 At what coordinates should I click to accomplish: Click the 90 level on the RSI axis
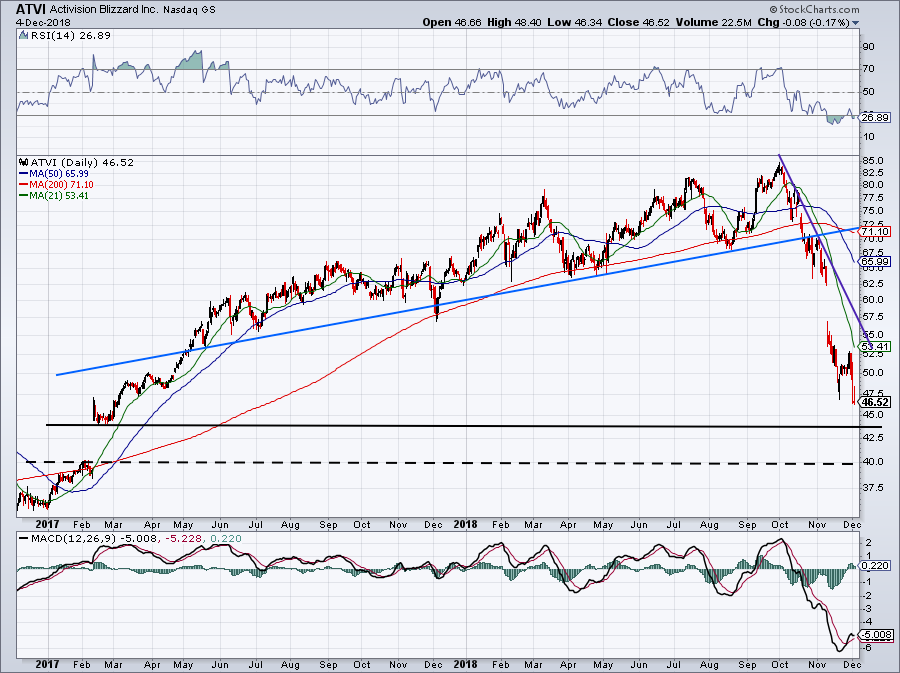pyautogui.click(x=869, y=46)
